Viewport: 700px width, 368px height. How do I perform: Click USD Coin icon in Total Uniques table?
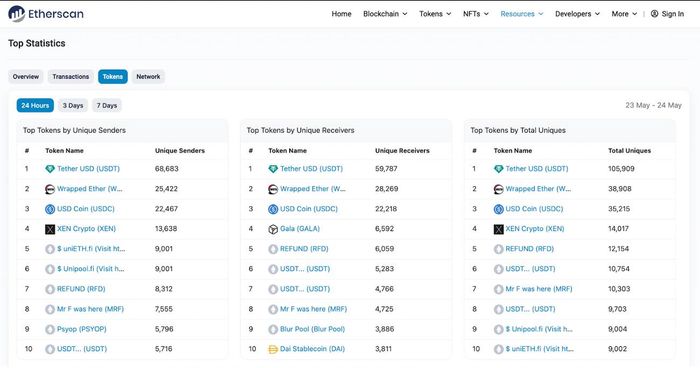(499, 209)
